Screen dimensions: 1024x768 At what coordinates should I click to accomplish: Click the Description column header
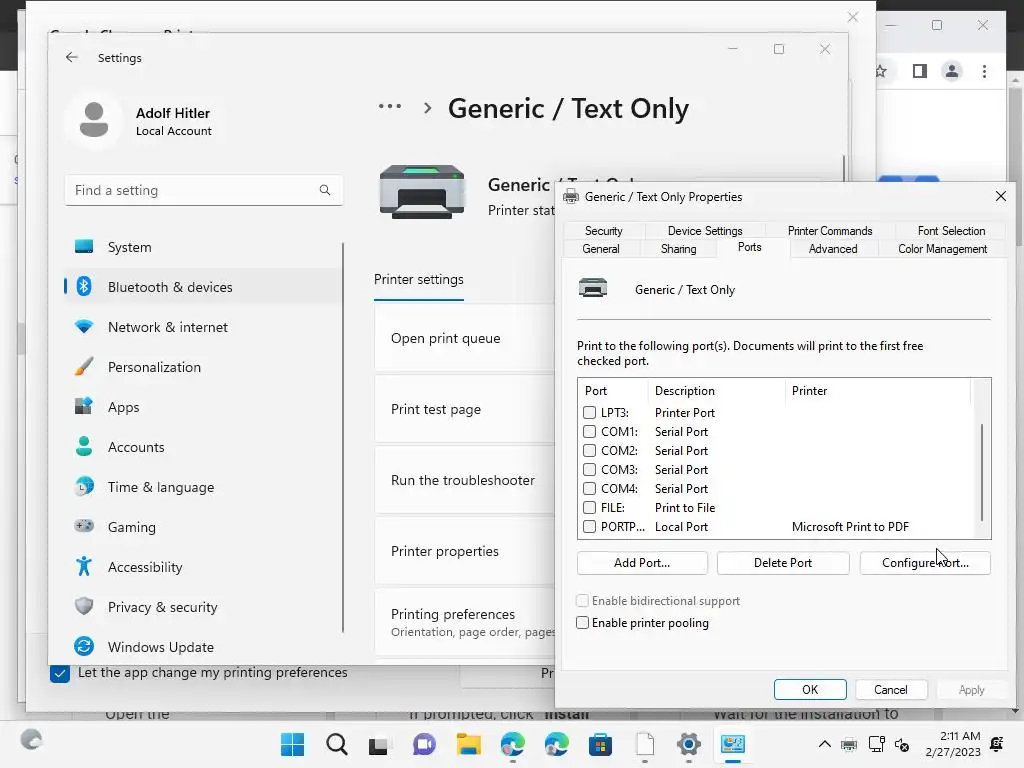tap(716, 391)
